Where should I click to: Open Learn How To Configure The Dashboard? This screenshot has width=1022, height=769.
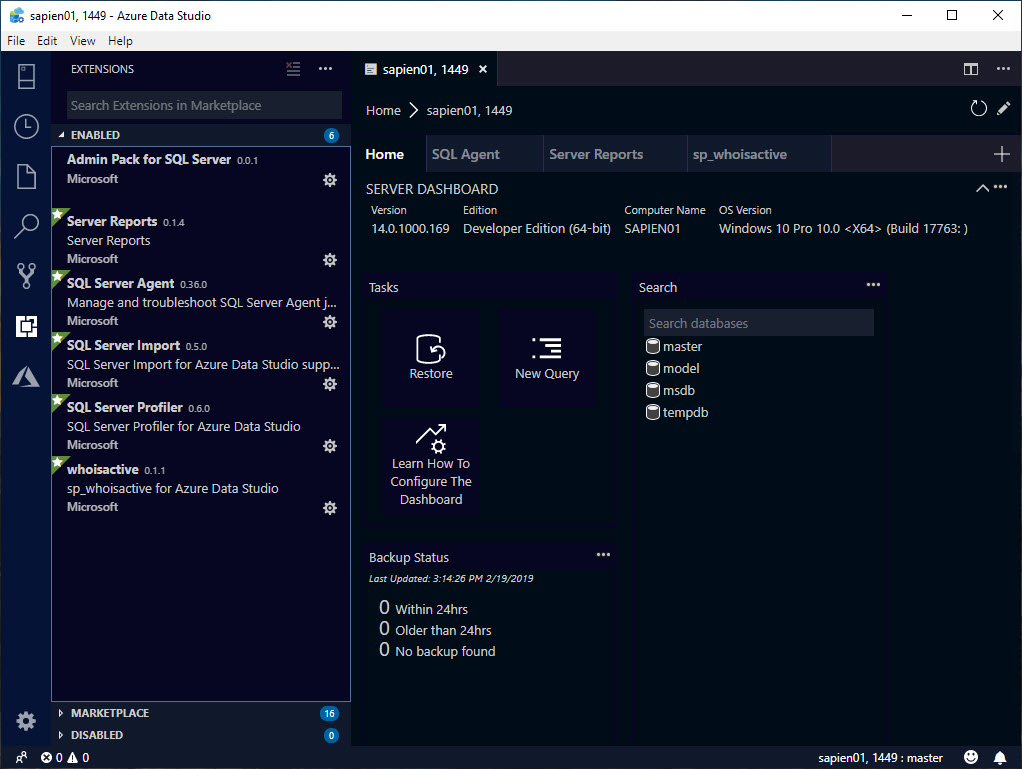pyautogui.click(x=431, y=466)
